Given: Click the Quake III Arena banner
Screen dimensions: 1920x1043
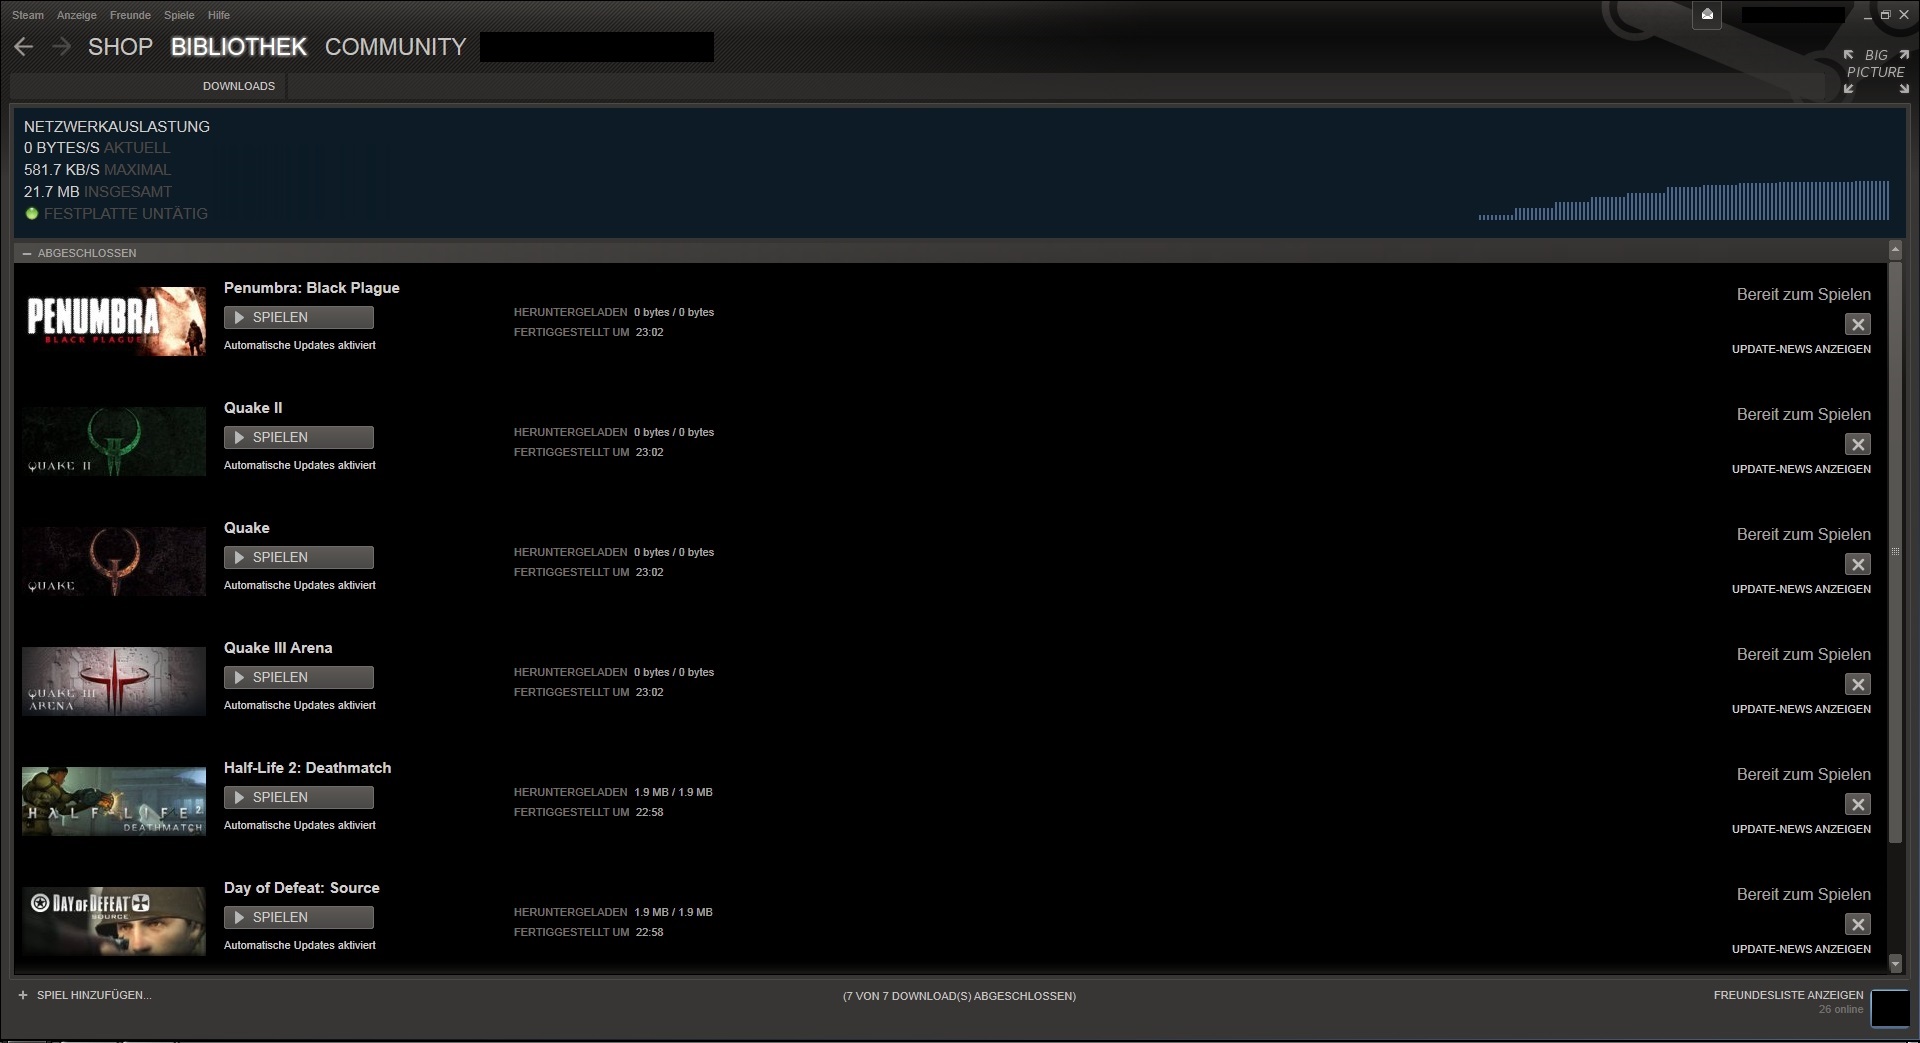Looking at the screenshot, I should point(114,681).
